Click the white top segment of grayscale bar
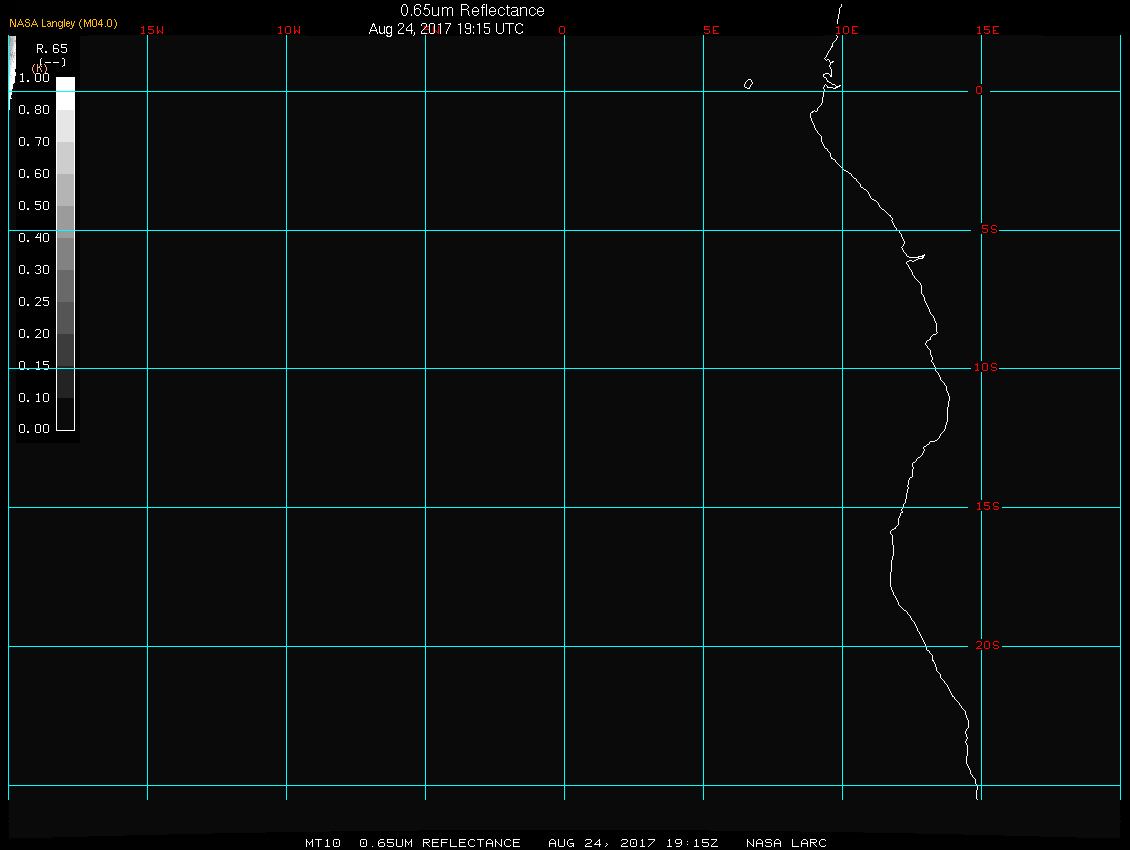This screenshot has height=850, width=1130. [x=66, y=94]
